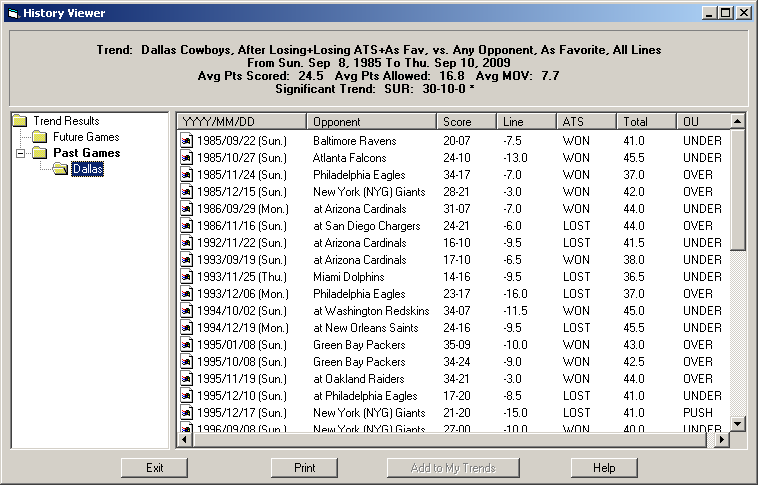Click the at Philadelphia Eagles cell
758x485 pixels.
coord(365,396)
